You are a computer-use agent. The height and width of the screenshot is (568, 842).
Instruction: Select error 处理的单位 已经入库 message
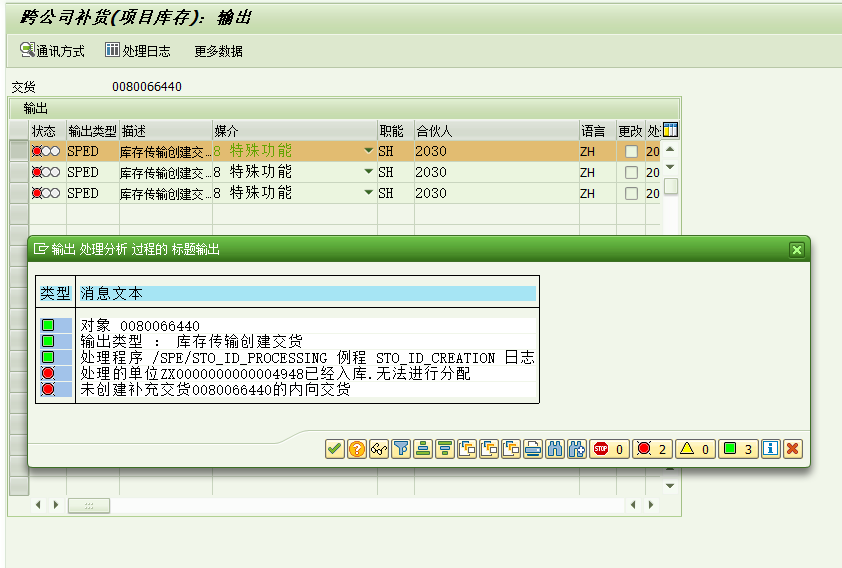(x=308, y=373)
